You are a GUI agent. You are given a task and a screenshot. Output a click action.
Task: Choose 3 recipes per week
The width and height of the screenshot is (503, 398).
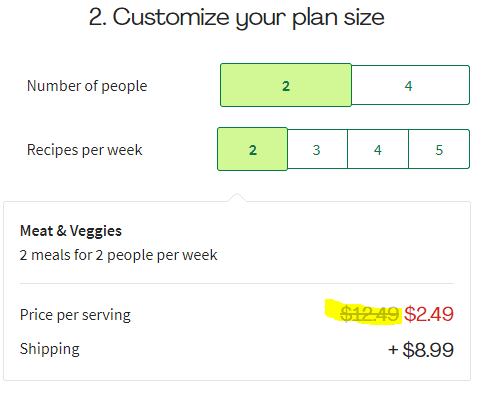coord(317,149)
